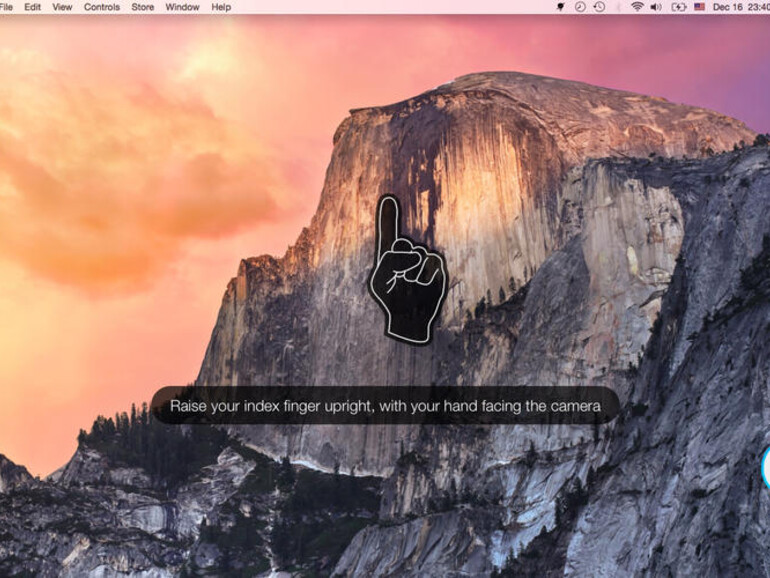Open the US flag input source menu
The height and width of the screenshot is (578, 770).
(699, 7)
